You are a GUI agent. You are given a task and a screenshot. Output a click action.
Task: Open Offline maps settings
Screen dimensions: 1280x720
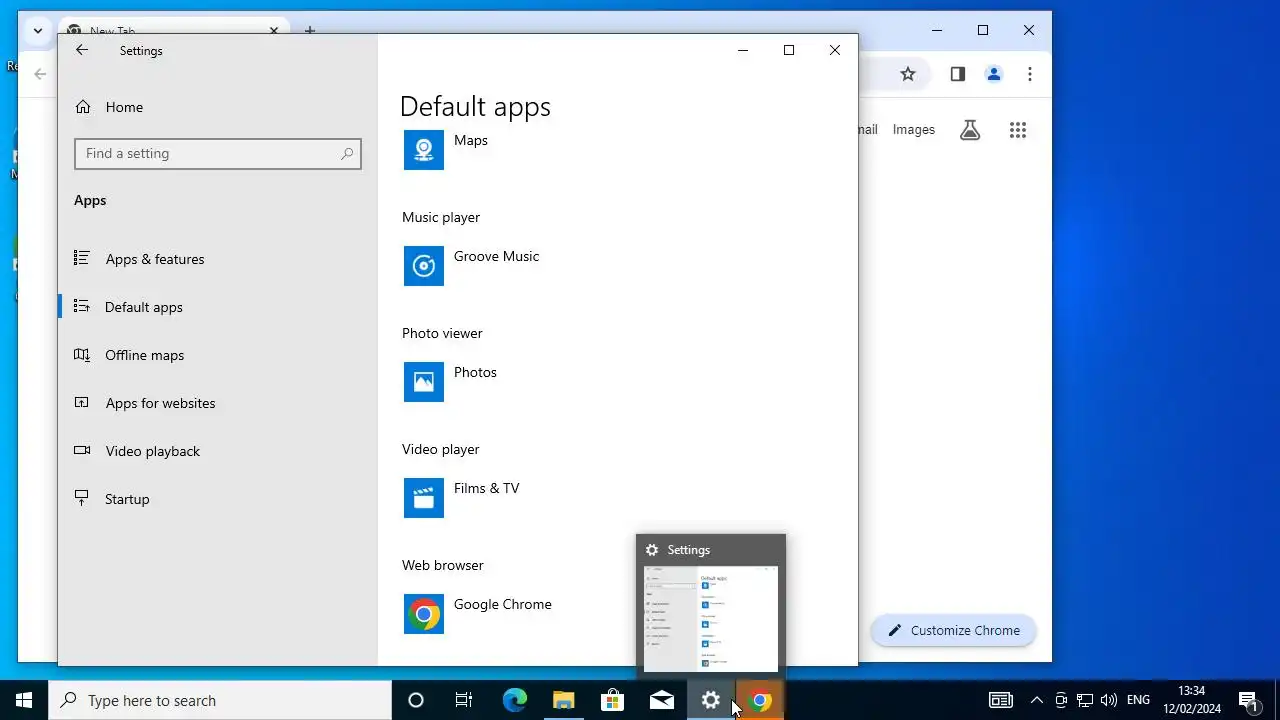(218, 355)
